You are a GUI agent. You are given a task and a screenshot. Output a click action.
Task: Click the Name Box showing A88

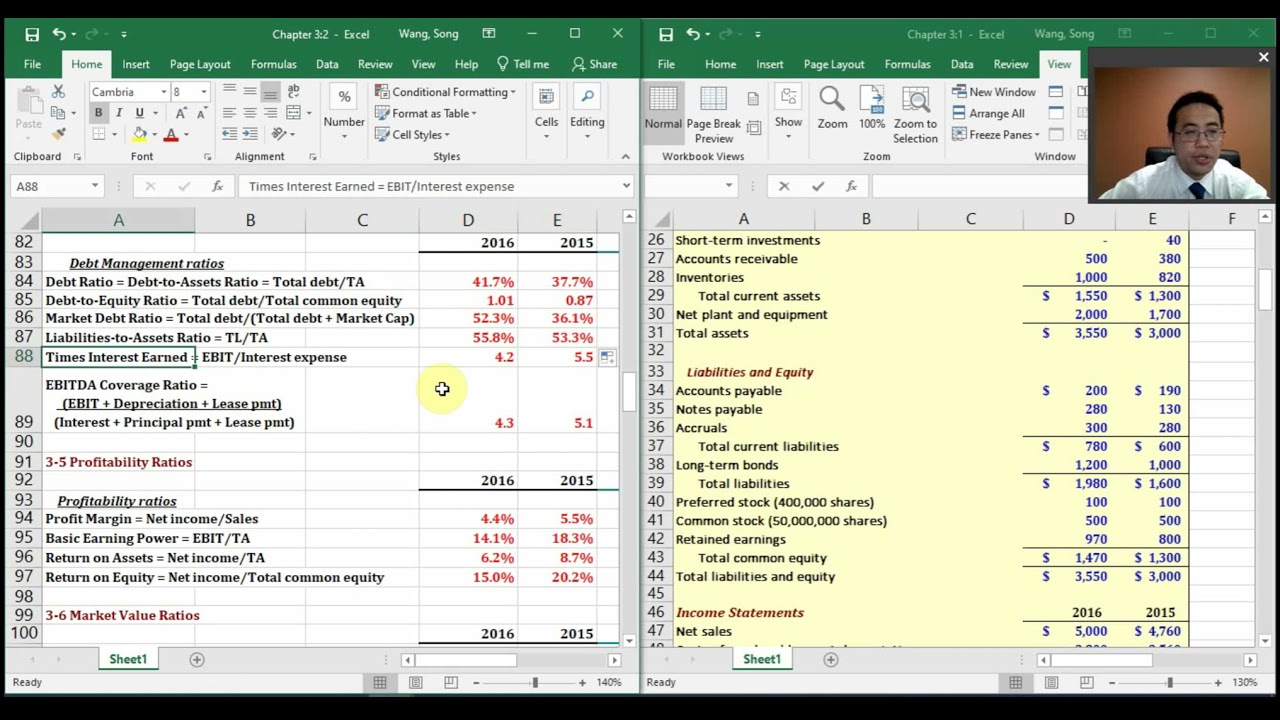pyautogui.click(x=56, y=186)
